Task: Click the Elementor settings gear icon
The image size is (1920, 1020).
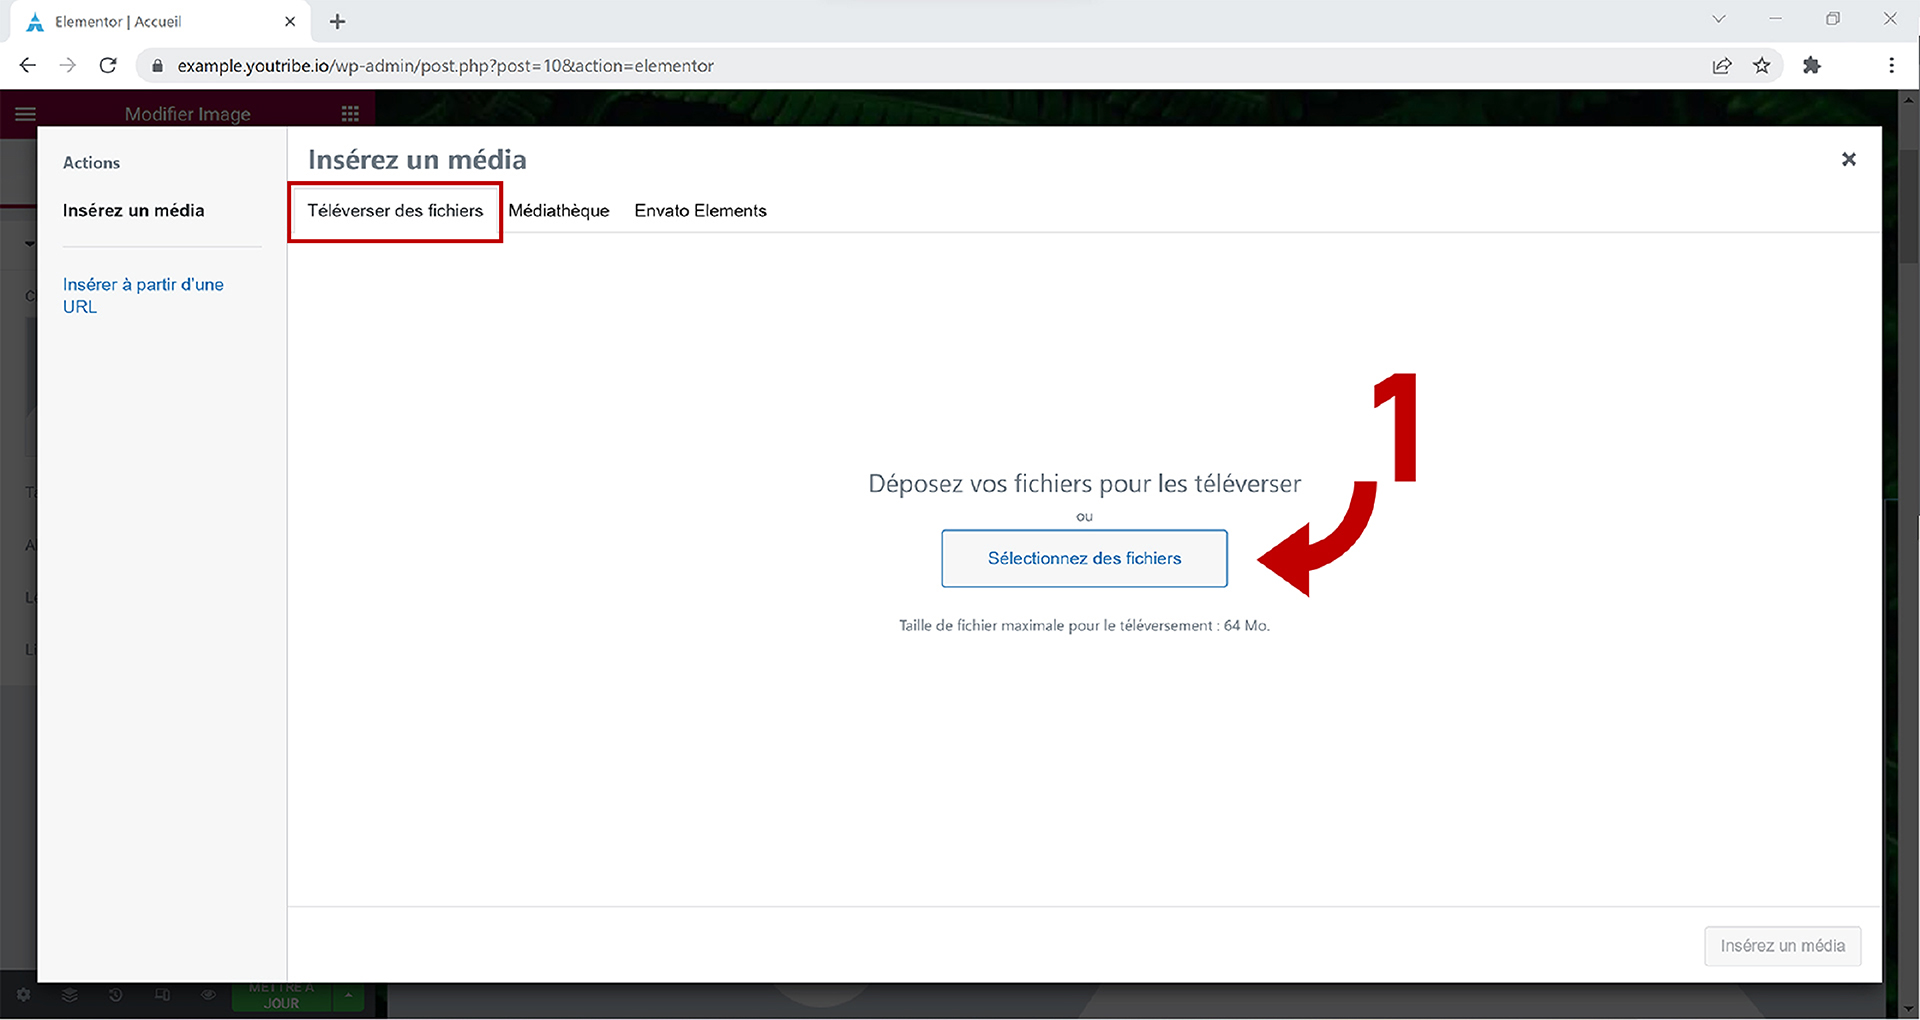Action: point(24,995)
